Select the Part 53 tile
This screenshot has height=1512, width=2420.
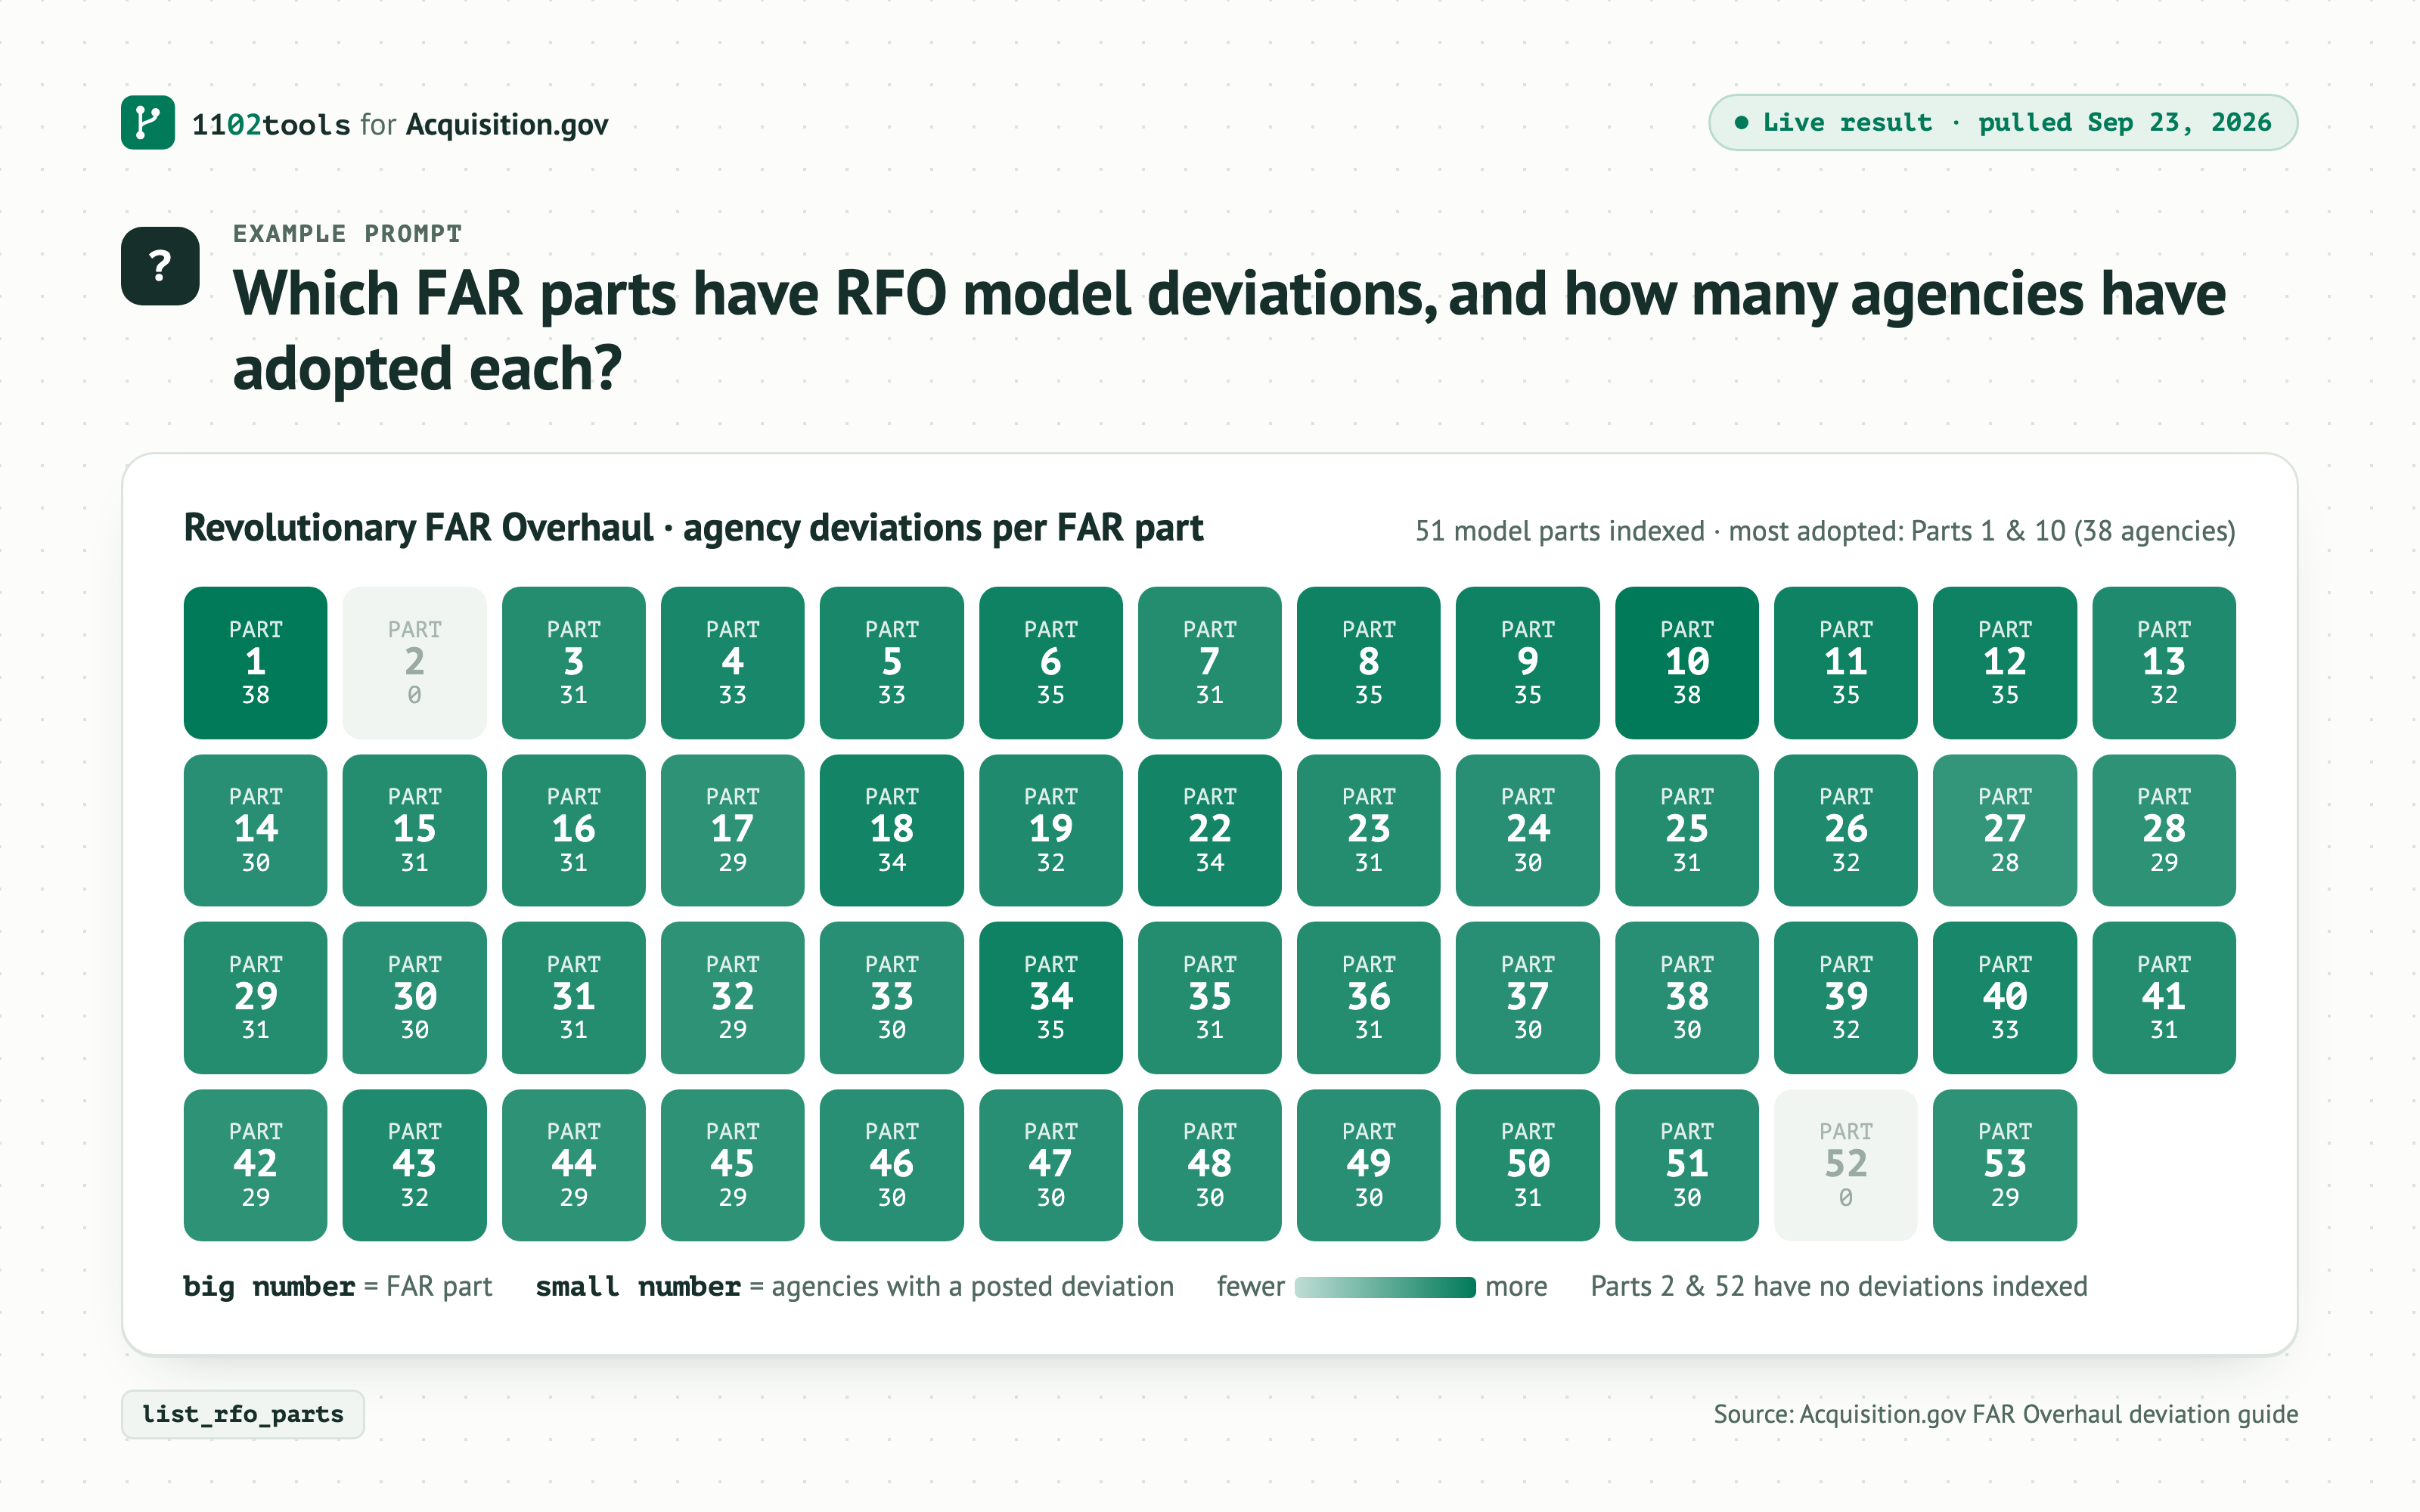click(2005, 1165)
